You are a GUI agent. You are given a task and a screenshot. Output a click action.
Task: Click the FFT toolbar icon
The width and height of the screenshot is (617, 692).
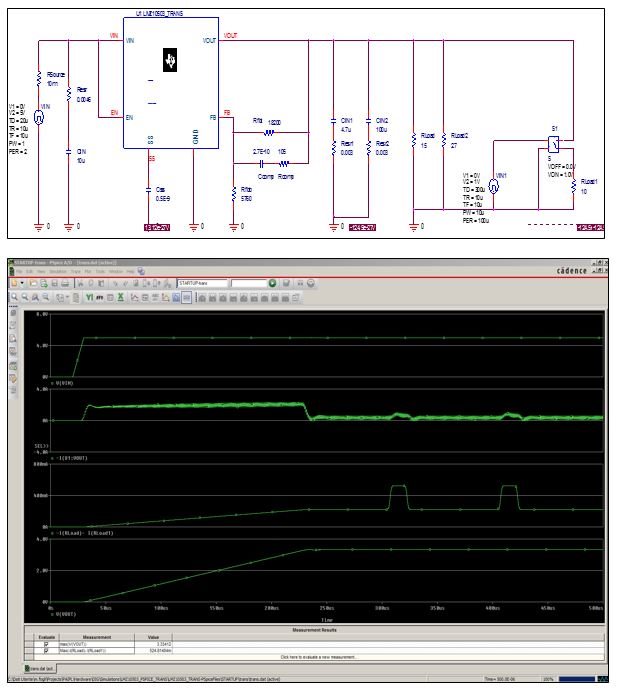(x=100, y=297)
